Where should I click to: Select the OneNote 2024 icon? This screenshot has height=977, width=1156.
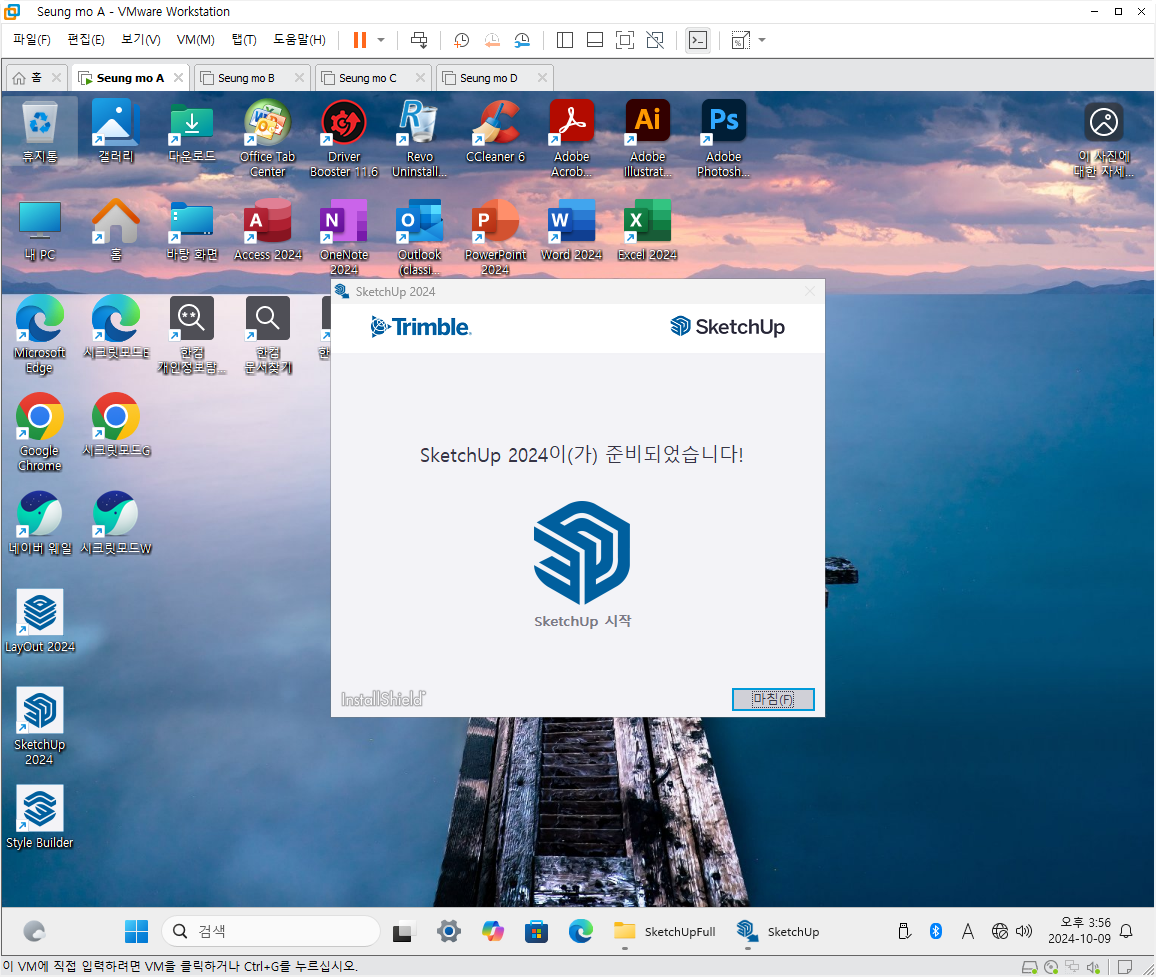coord(344,237)
